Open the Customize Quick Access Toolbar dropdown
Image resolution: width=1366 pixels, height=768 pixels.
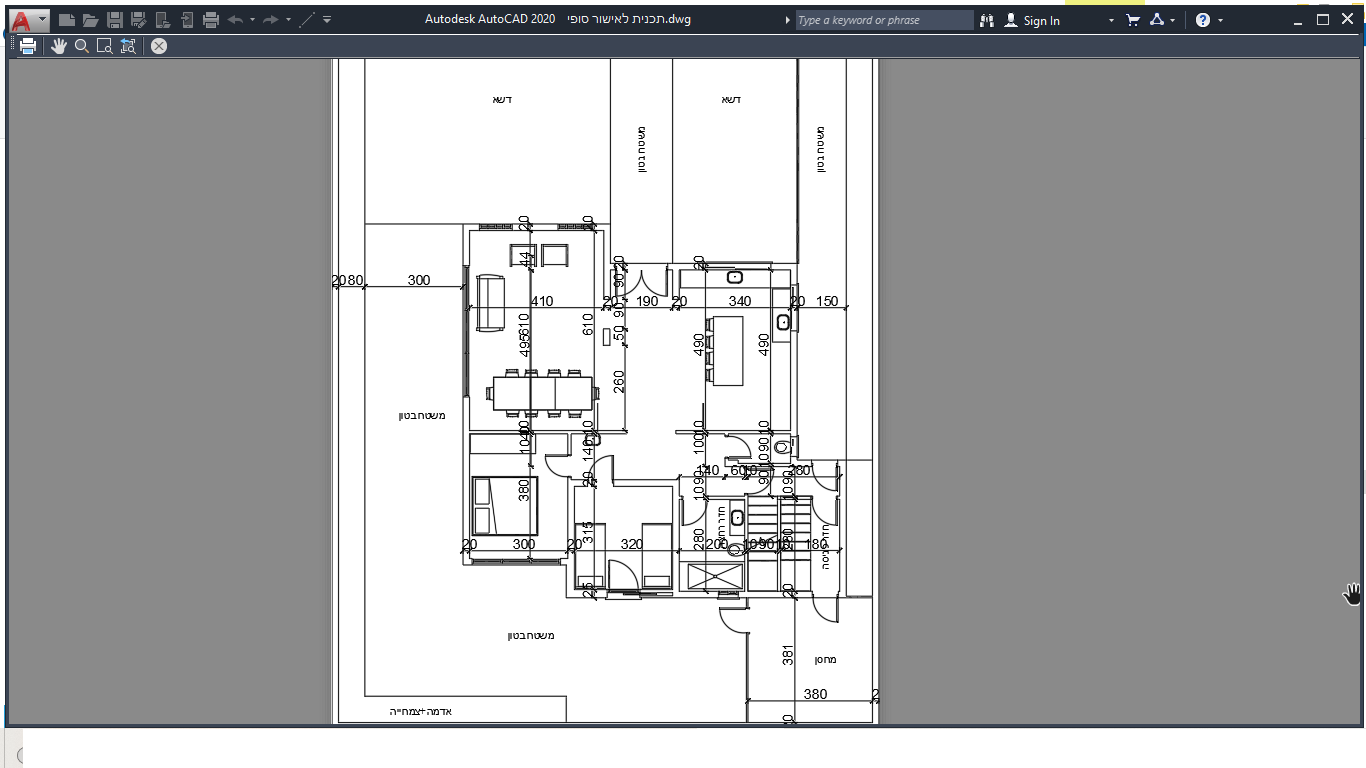tap(327, 20)
